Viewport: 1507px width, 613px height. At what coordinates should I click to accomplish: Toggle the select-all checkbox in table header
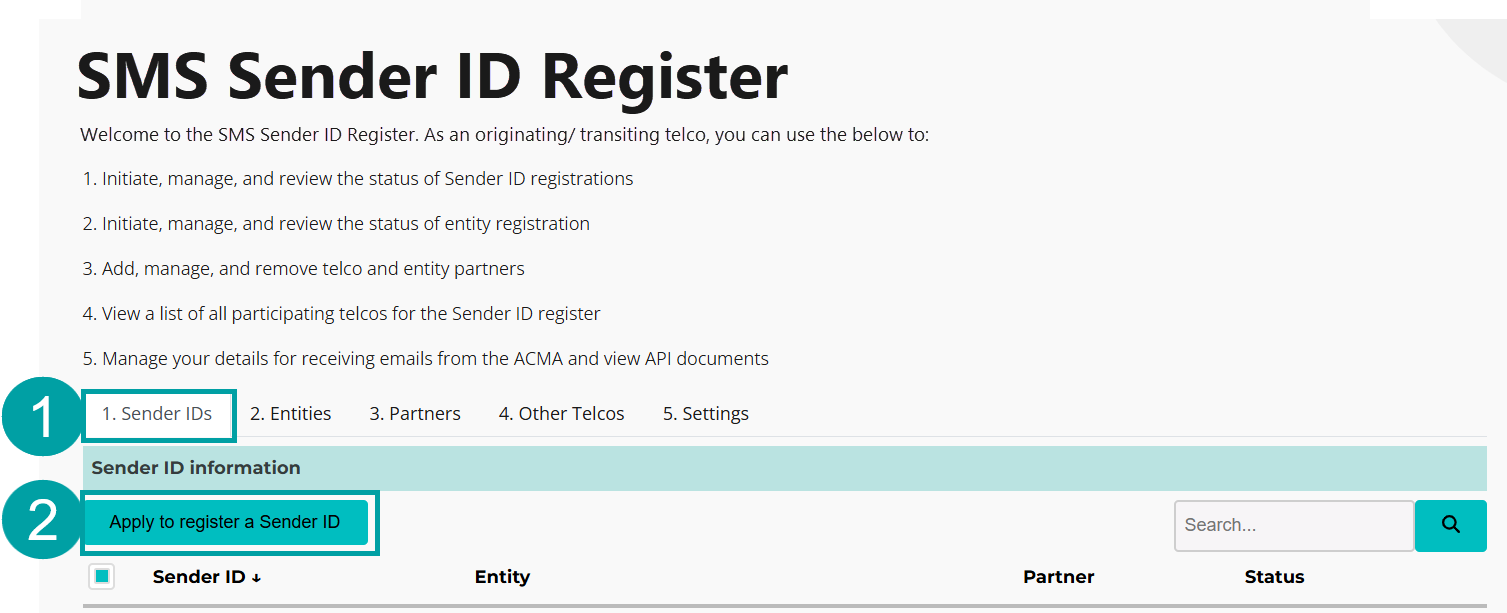coord(103,576)
